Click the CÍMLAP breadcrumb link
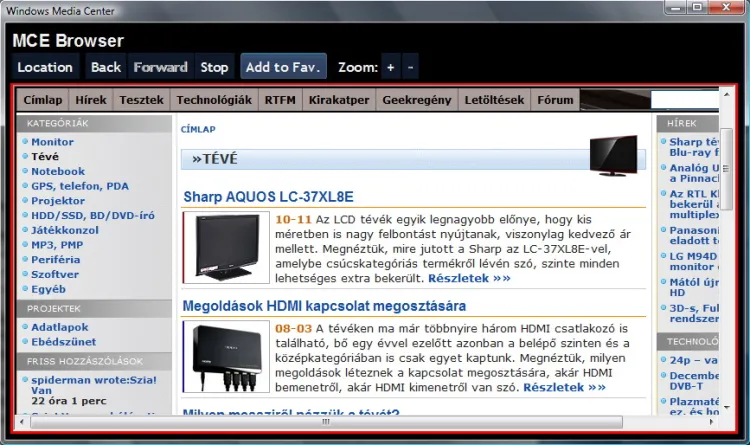 click(198, 129)
